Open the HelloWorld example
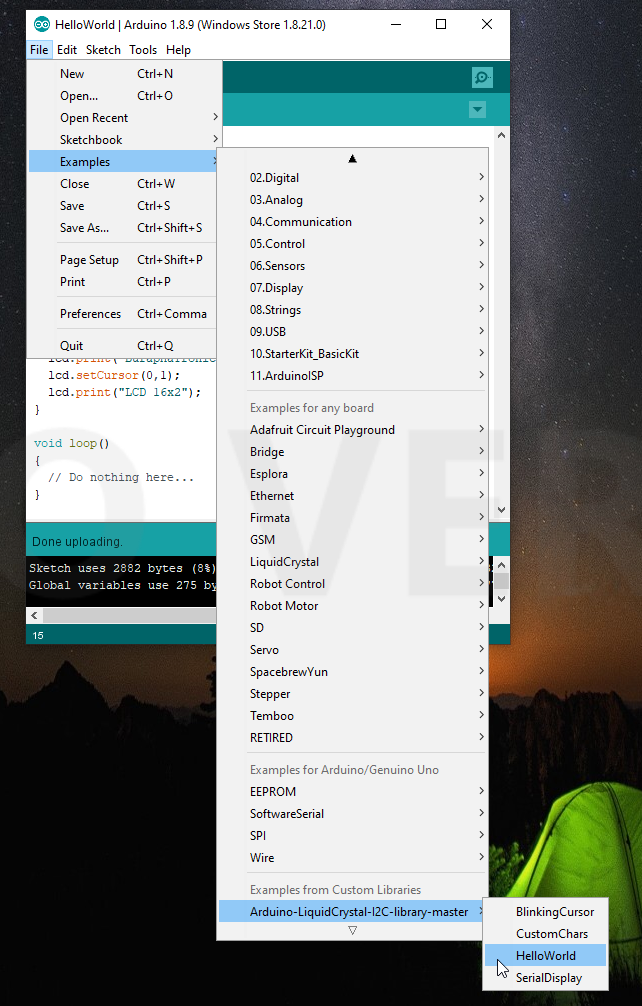 (x=545, y=955)
